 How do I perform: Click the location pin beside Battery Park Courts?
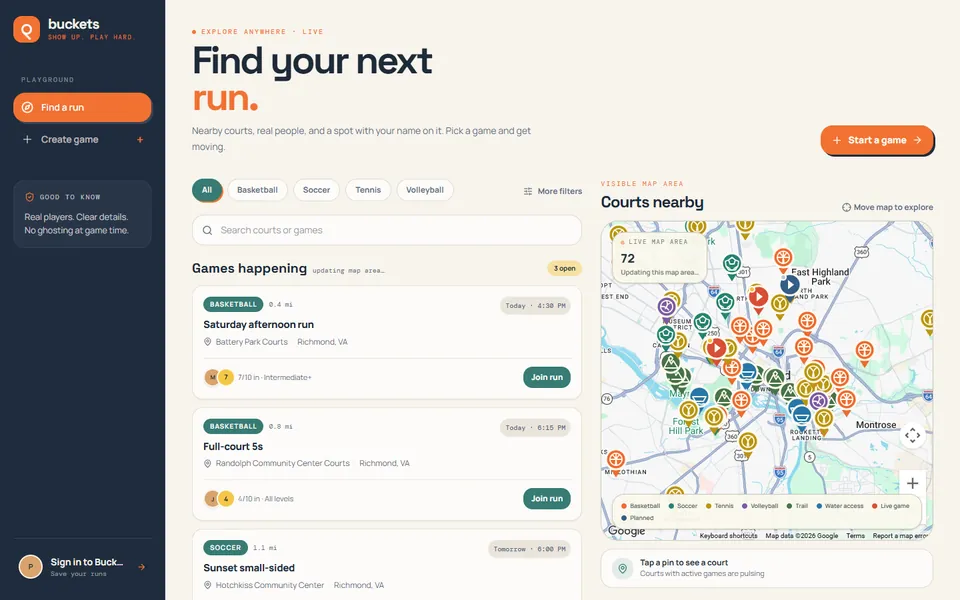[208, 342]
